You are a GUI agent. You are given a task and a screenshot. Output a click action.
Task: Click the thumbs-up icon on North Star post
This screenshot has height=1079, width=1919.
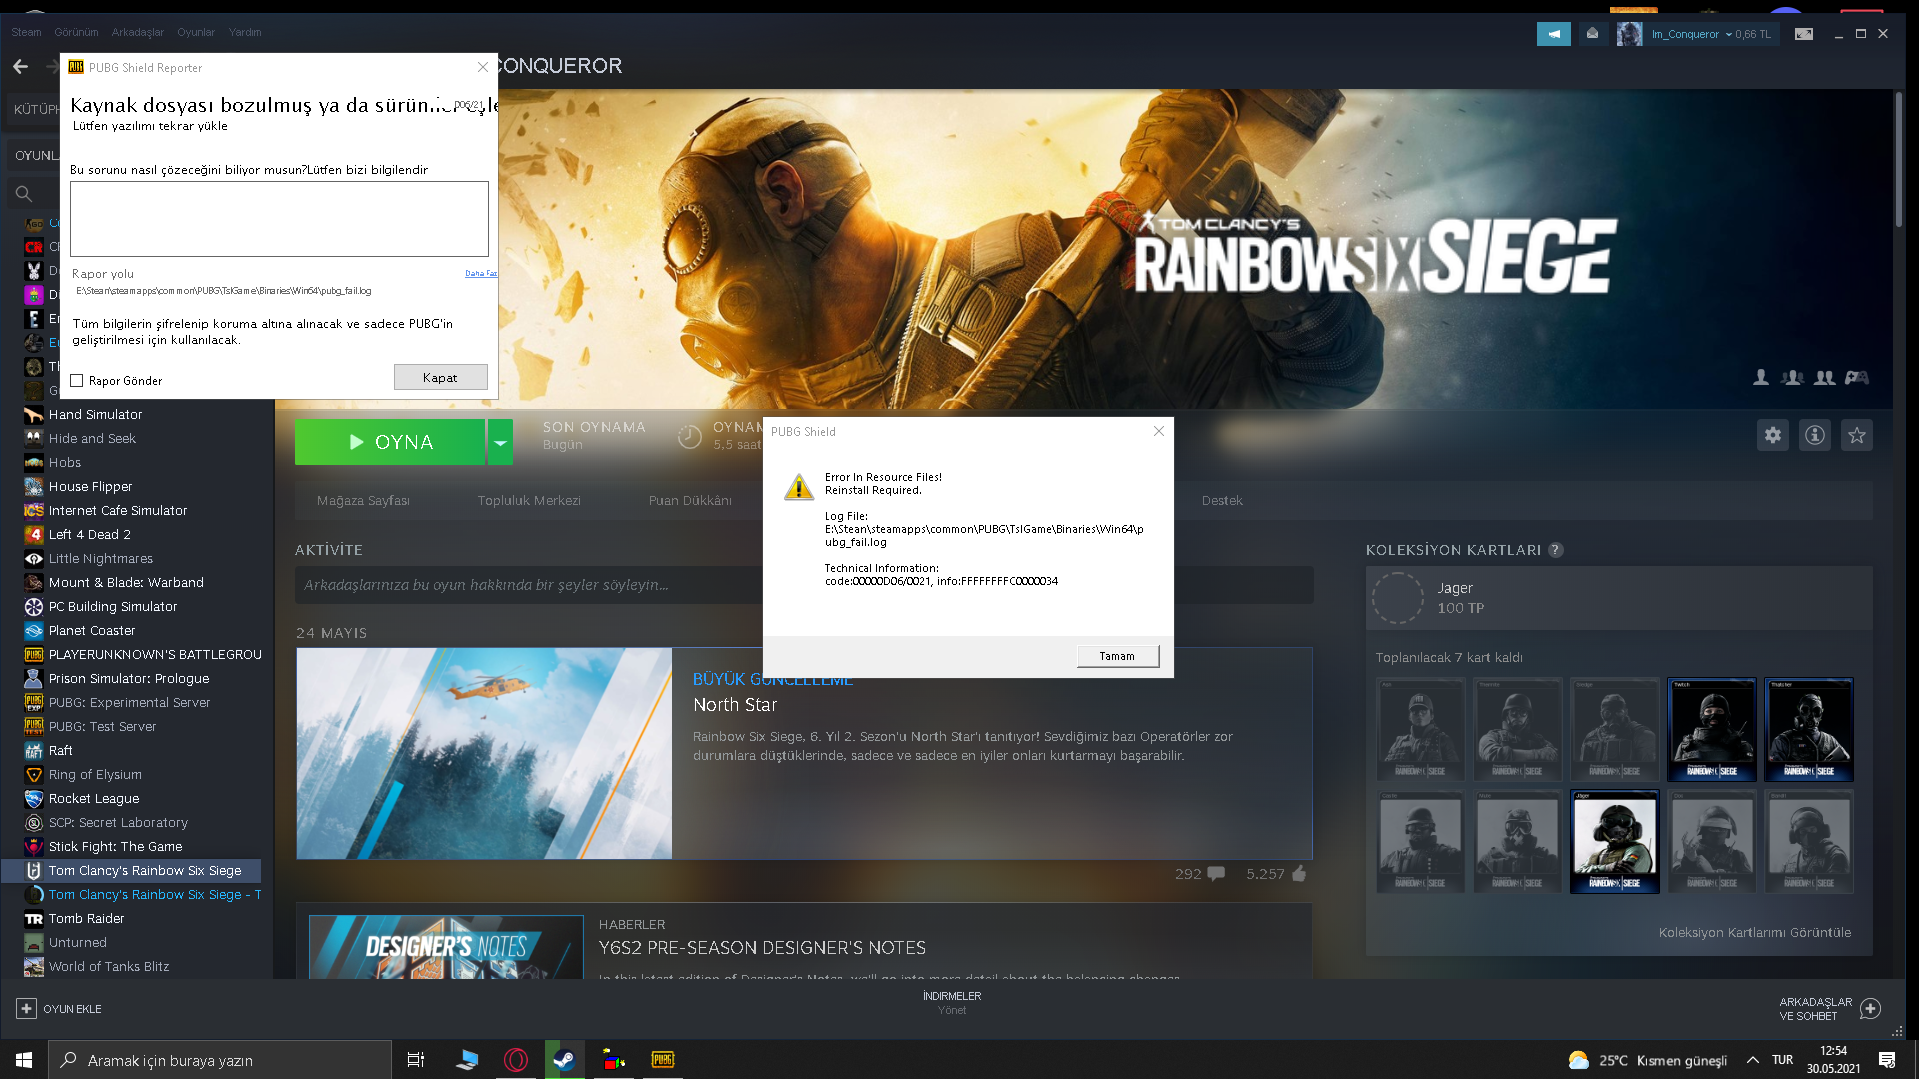coord(1299,873)
